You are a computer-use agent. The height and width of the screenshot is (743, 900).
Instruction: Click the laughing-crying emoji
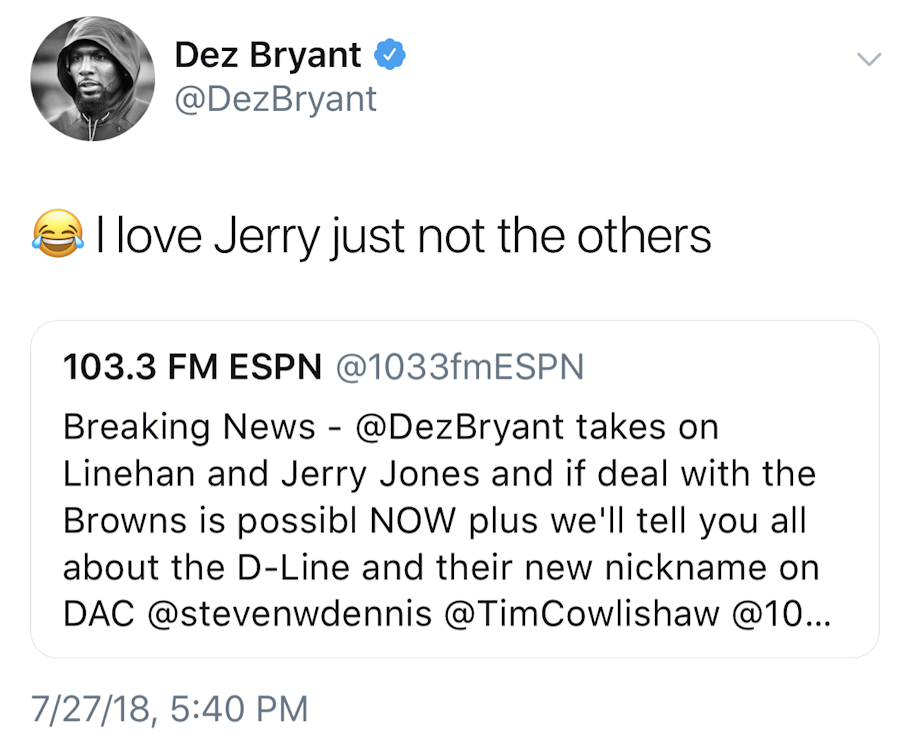point(58,236)
